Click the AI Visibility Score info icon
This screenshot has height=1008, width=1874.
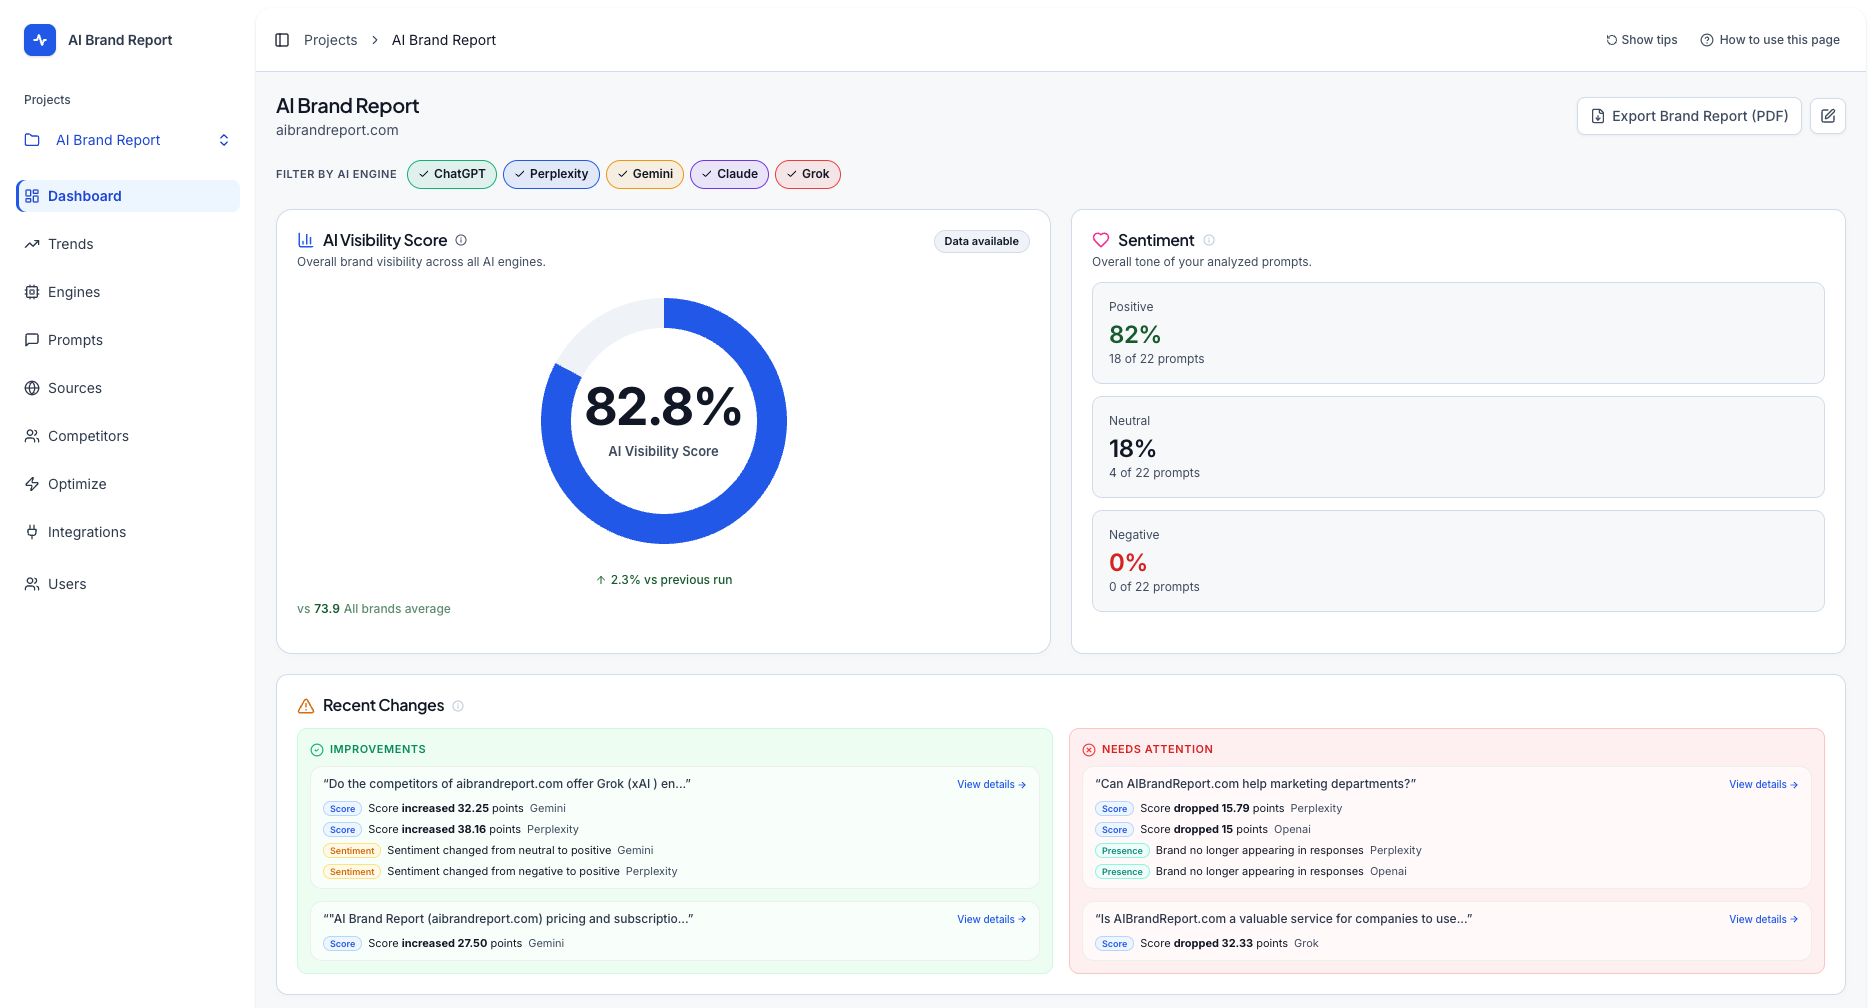coord(461,240)
